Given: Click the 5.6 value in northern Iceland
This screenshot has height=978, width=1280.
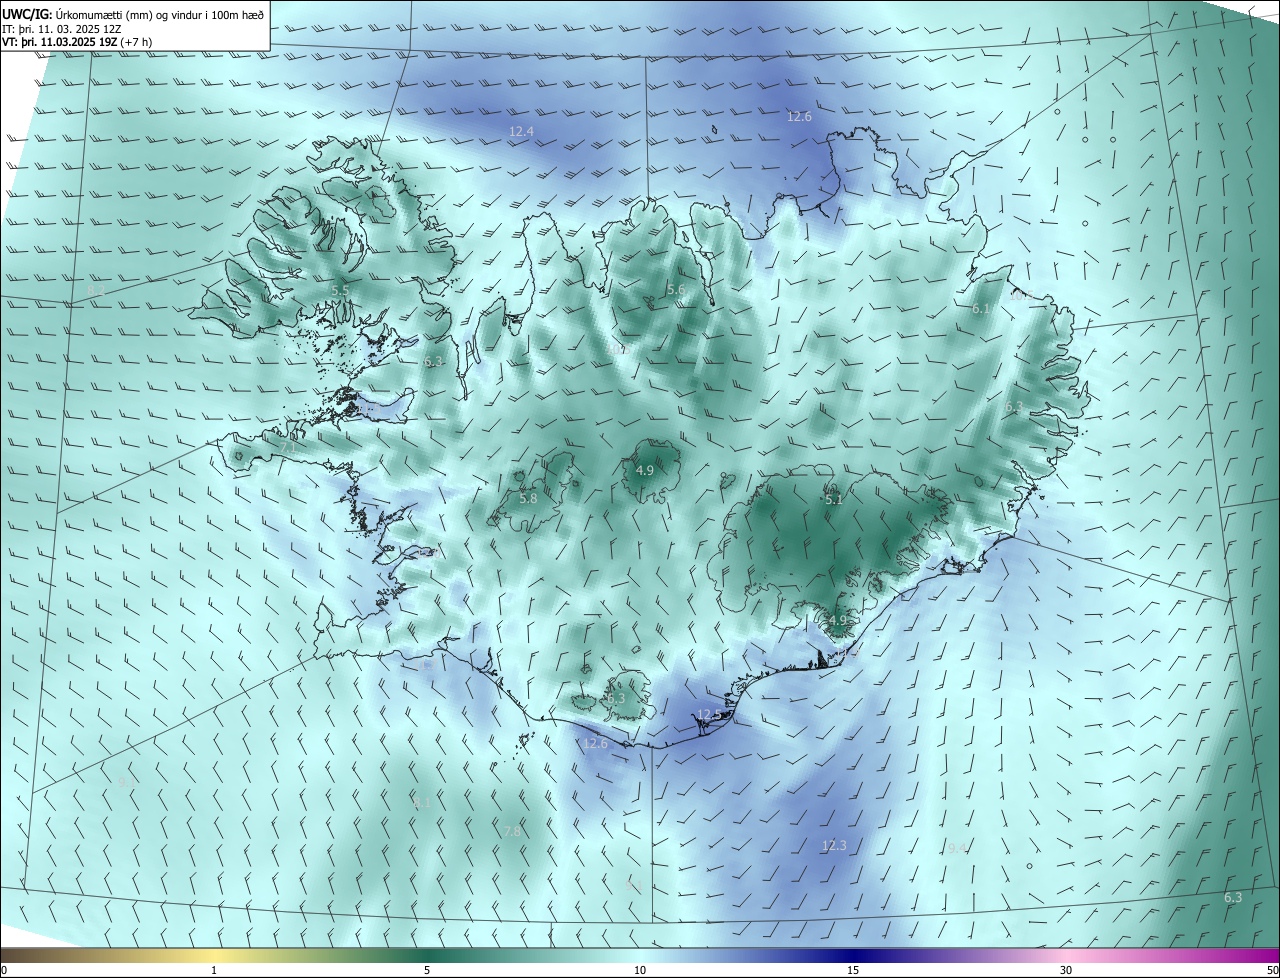Looking at the screenshot, I should click(676, 290).
